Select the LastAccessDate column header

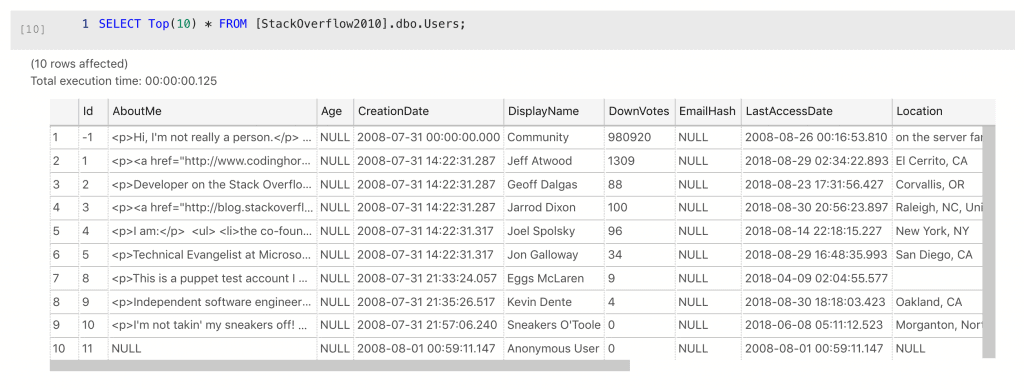(x=817, y=112)
